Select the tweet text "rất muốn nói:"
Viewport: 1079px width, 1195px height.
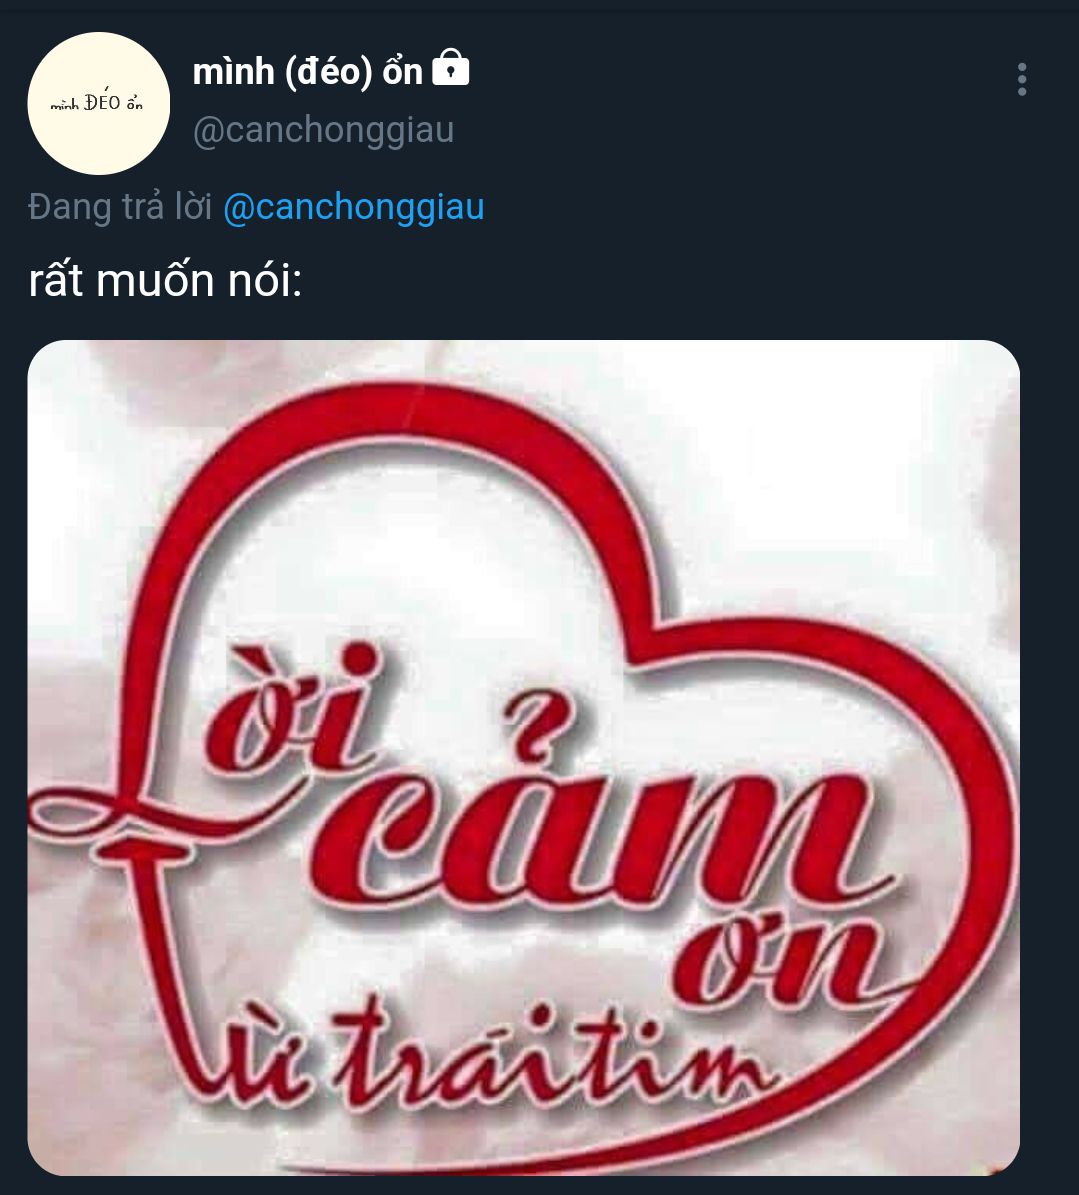(165, 281)
